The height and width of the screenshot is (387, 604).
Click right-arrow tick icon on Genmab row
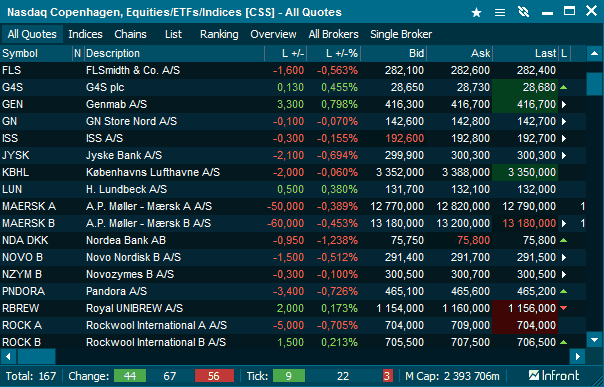coord(564,104)
